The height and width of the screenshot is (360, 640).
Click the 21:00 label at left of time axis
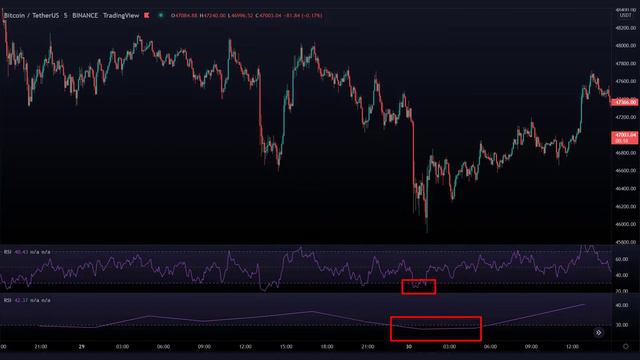click(x=41, y=347)
